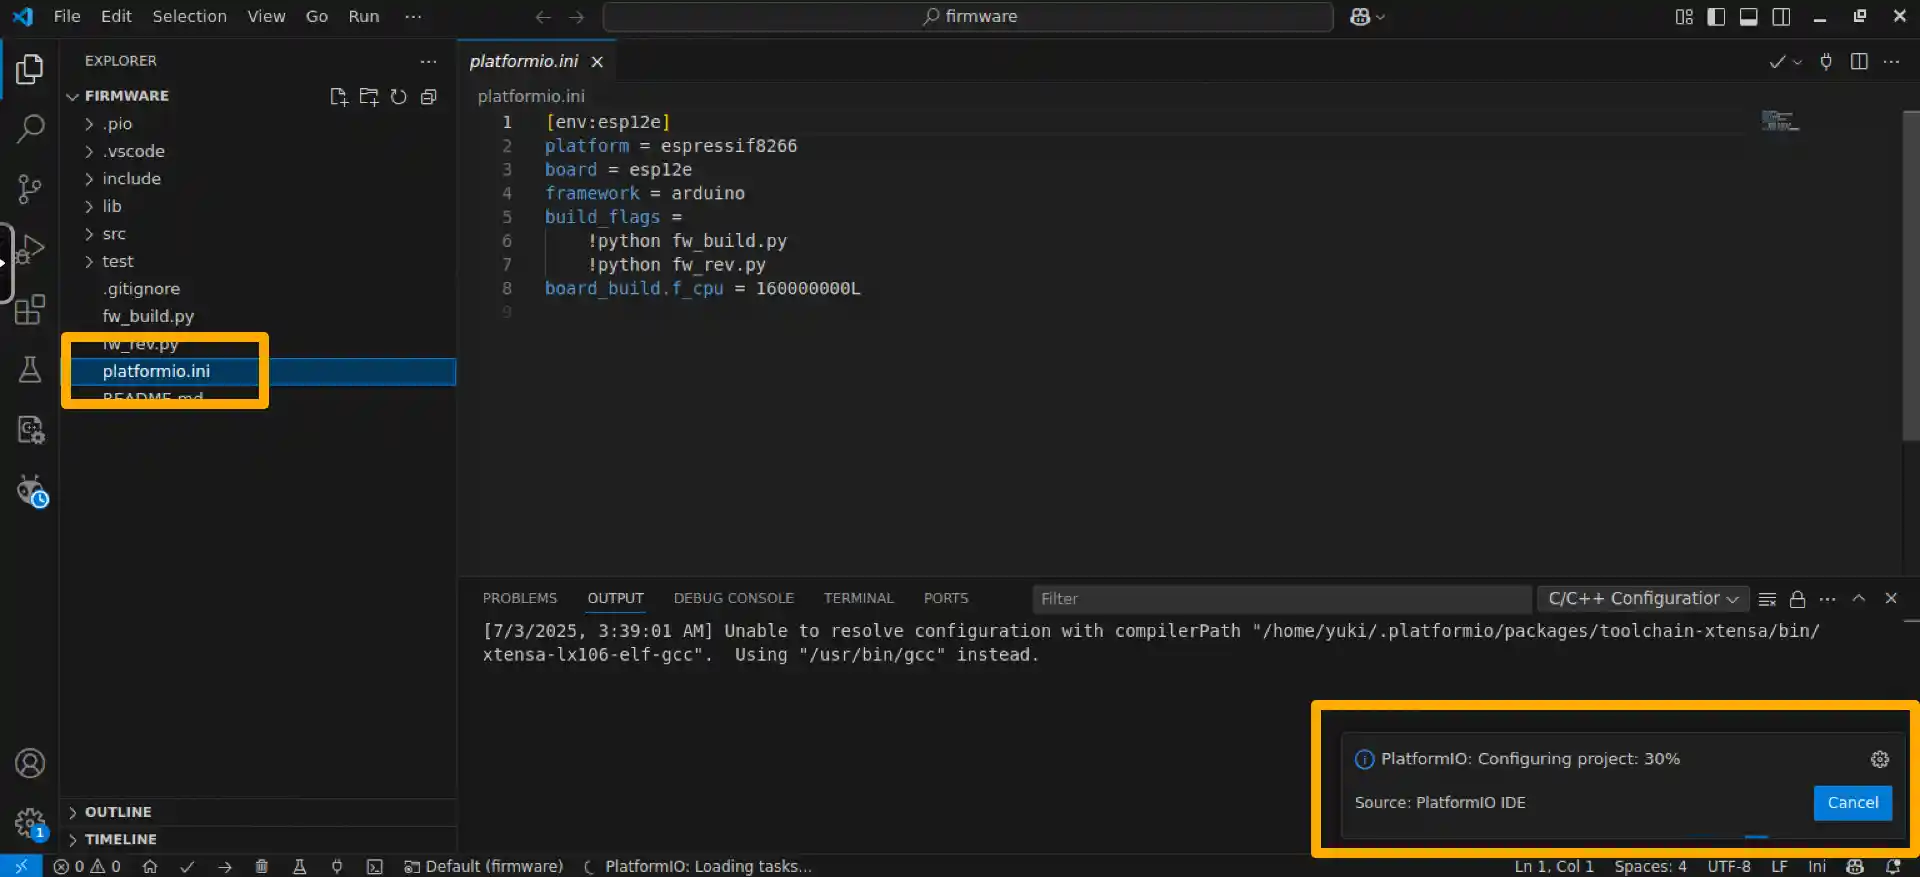Change the Ini language mode

(1817, 866)
